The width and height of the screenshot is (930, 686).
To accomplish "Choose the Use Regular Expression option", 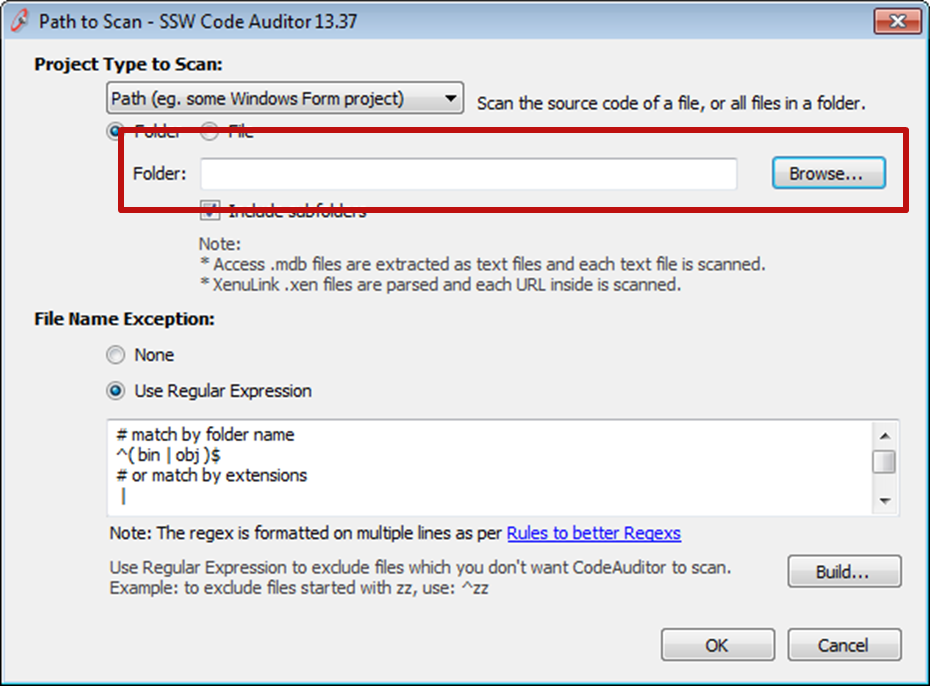I will [x=117, y=391].
